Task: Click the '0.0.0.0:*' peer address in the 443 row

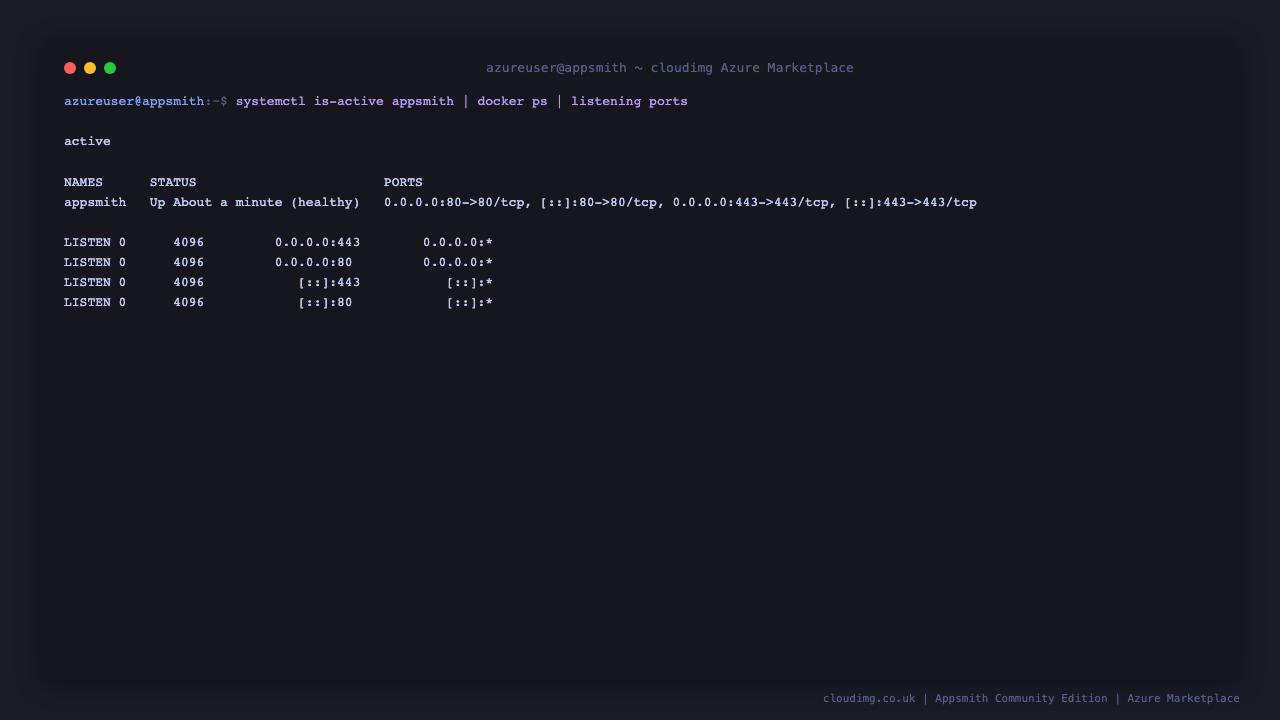Action: tap(458, 243)
